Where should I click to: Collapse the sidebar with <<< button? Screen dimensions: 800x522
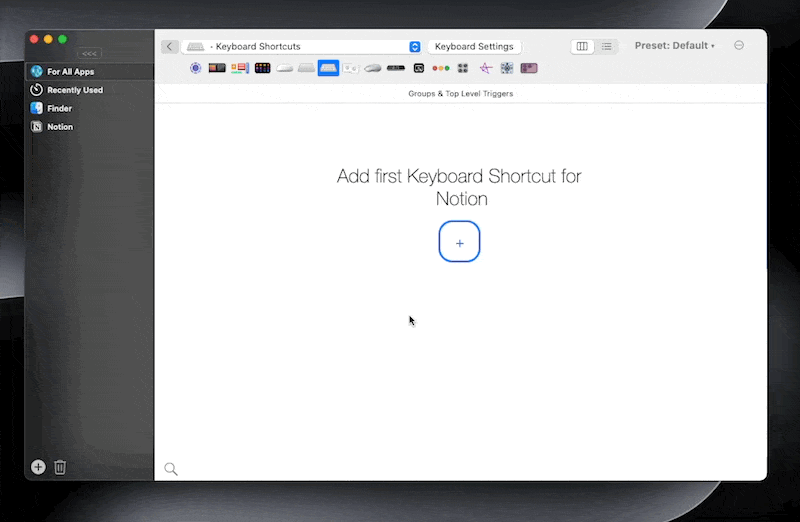89,53
